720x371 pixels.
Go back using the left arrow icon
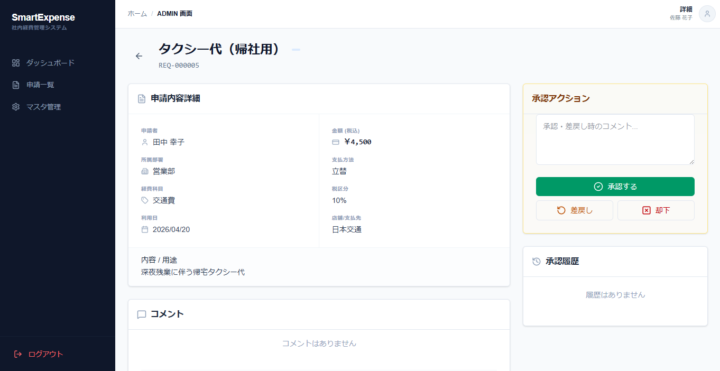139,56
